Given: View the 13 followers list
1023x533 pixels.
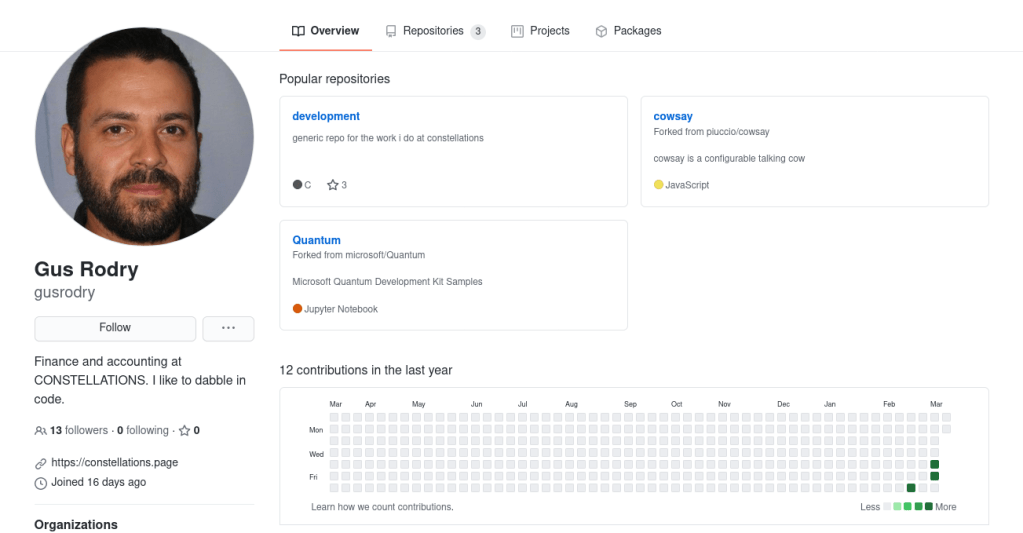Looking at the screenshot, I should pyautogui.click(x=78, y=431).
